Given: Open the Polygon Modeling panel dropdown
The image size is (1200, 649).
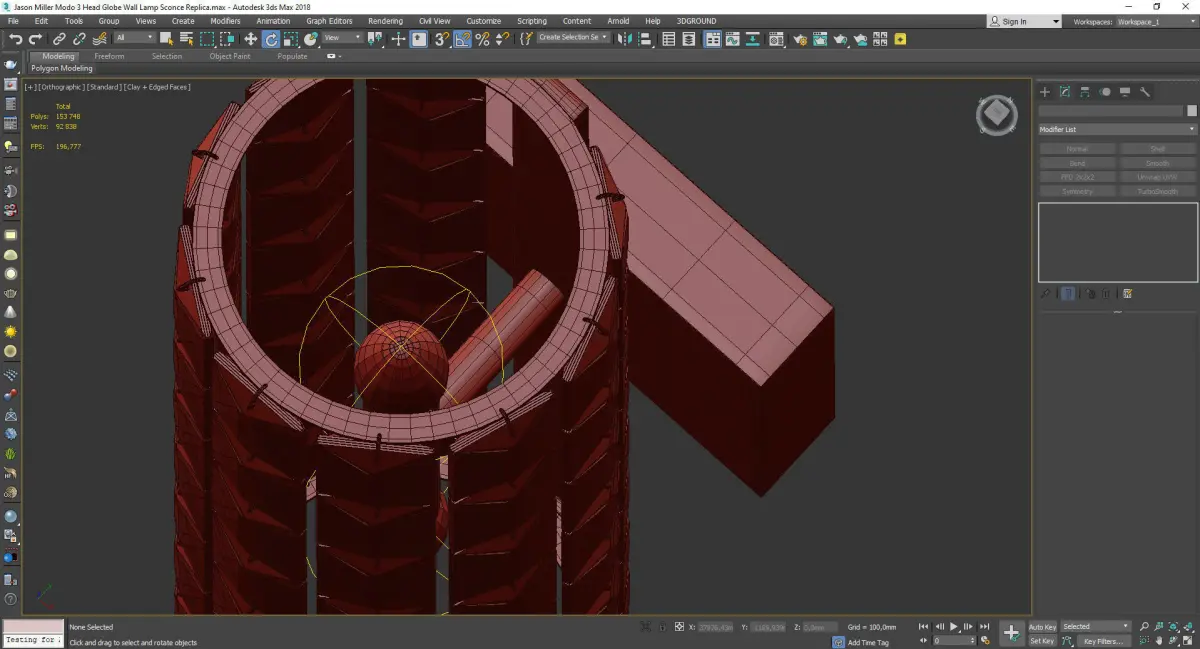Looking at the screenshot, I should [x=61, y=68].
